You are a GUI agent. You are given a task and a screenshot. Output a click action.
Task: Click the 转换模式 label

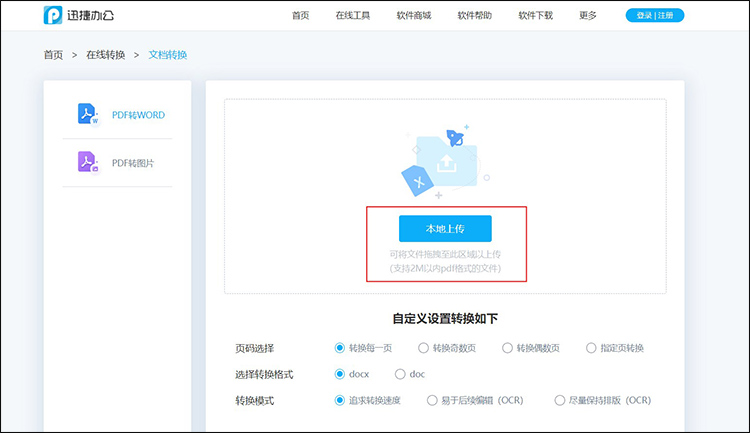(x=254, y=400)
